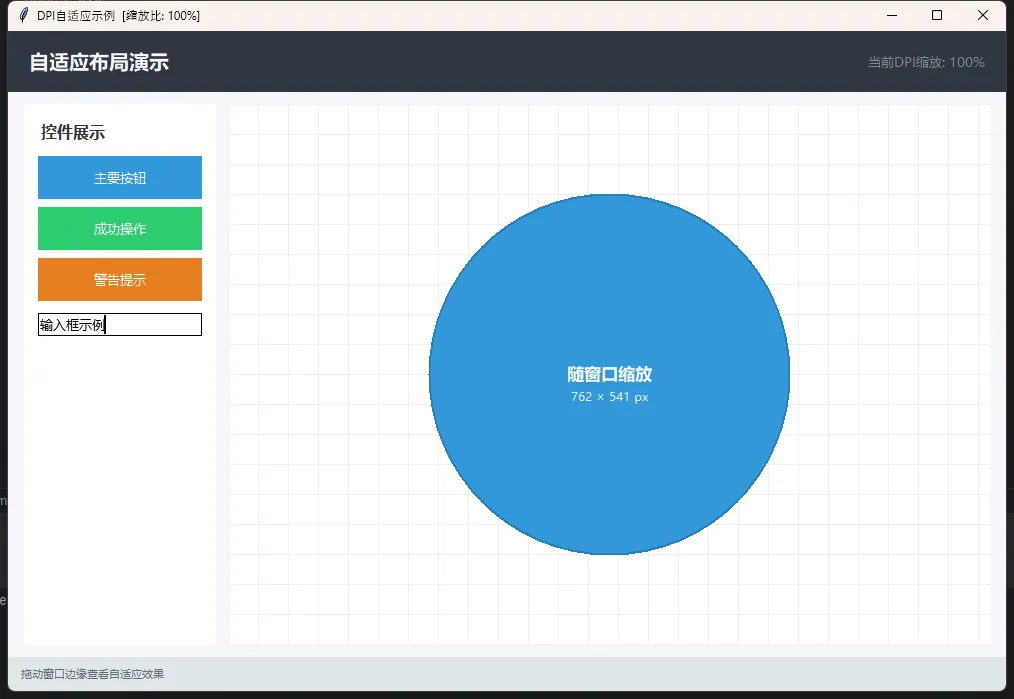Click the top part of the blue circle
1014x699 pixels.
point(609,240)
